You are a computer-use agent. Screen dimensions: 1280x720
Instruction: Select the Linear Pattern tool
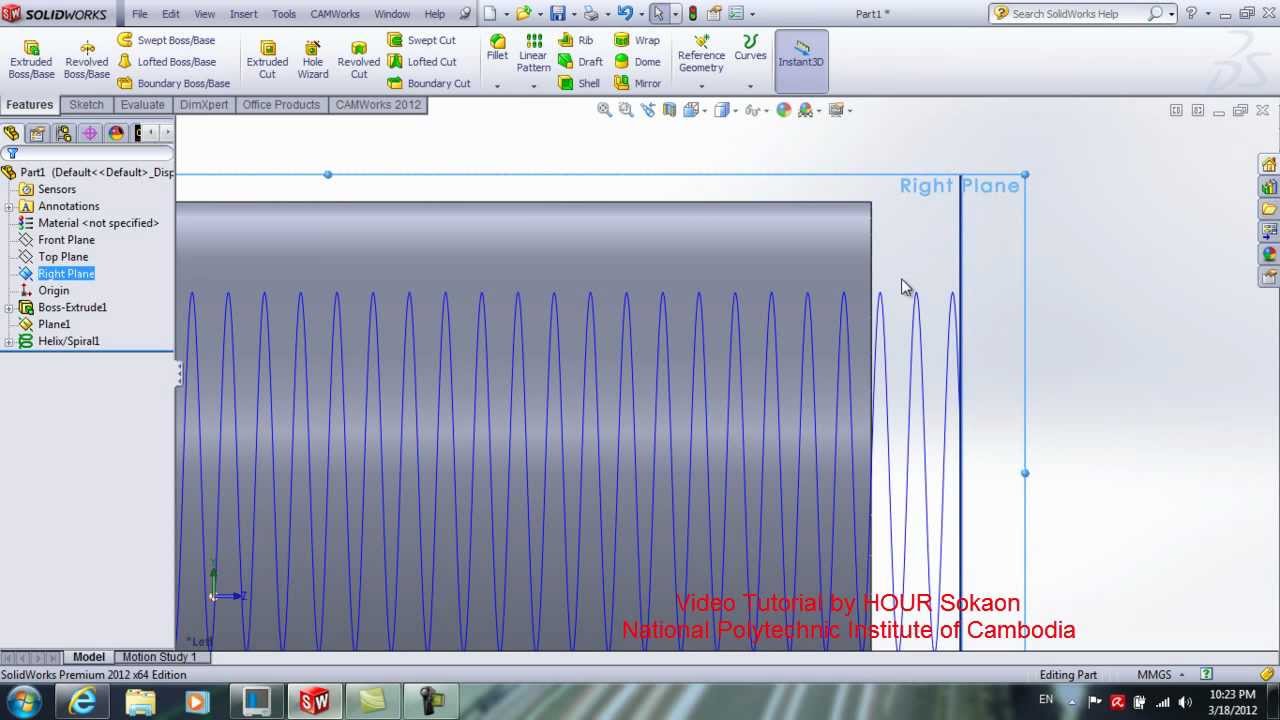pyautogui.click(x=534, y=53)
